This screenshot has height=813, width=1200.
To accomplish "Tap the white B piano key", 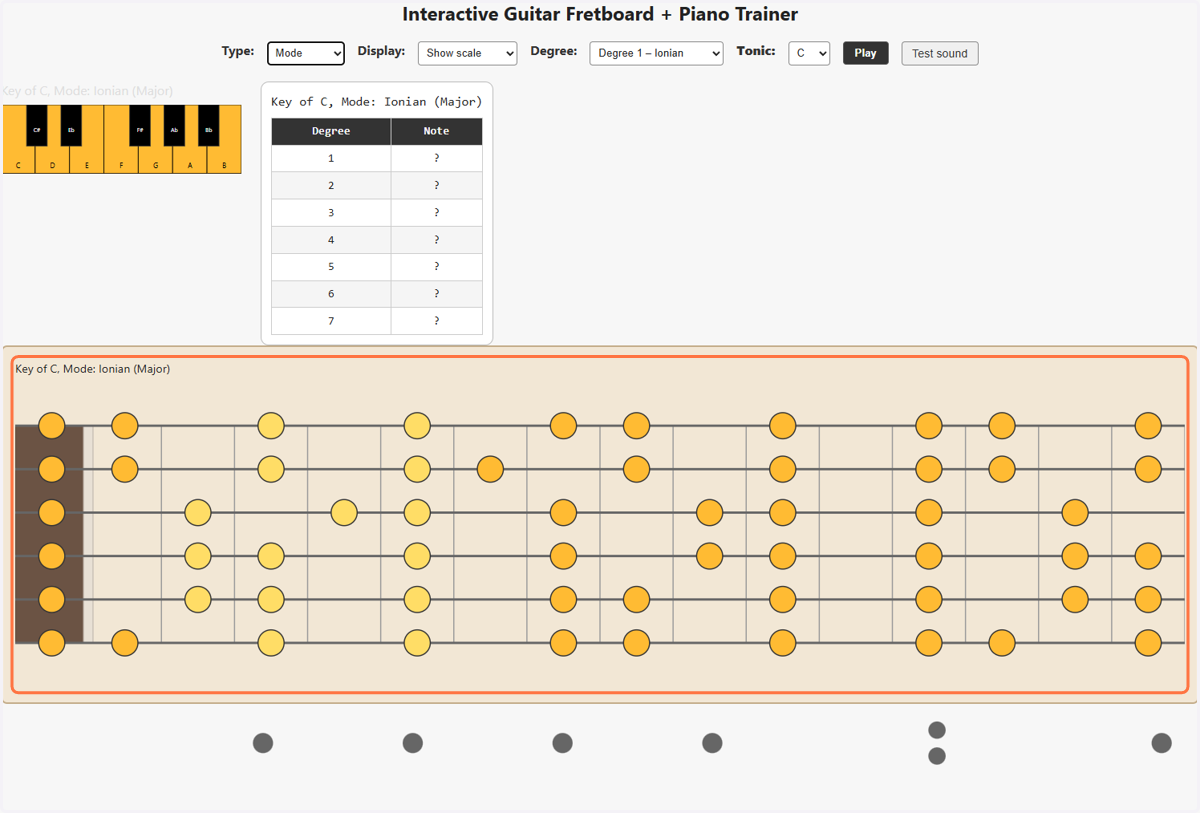I will coord(224,160).
